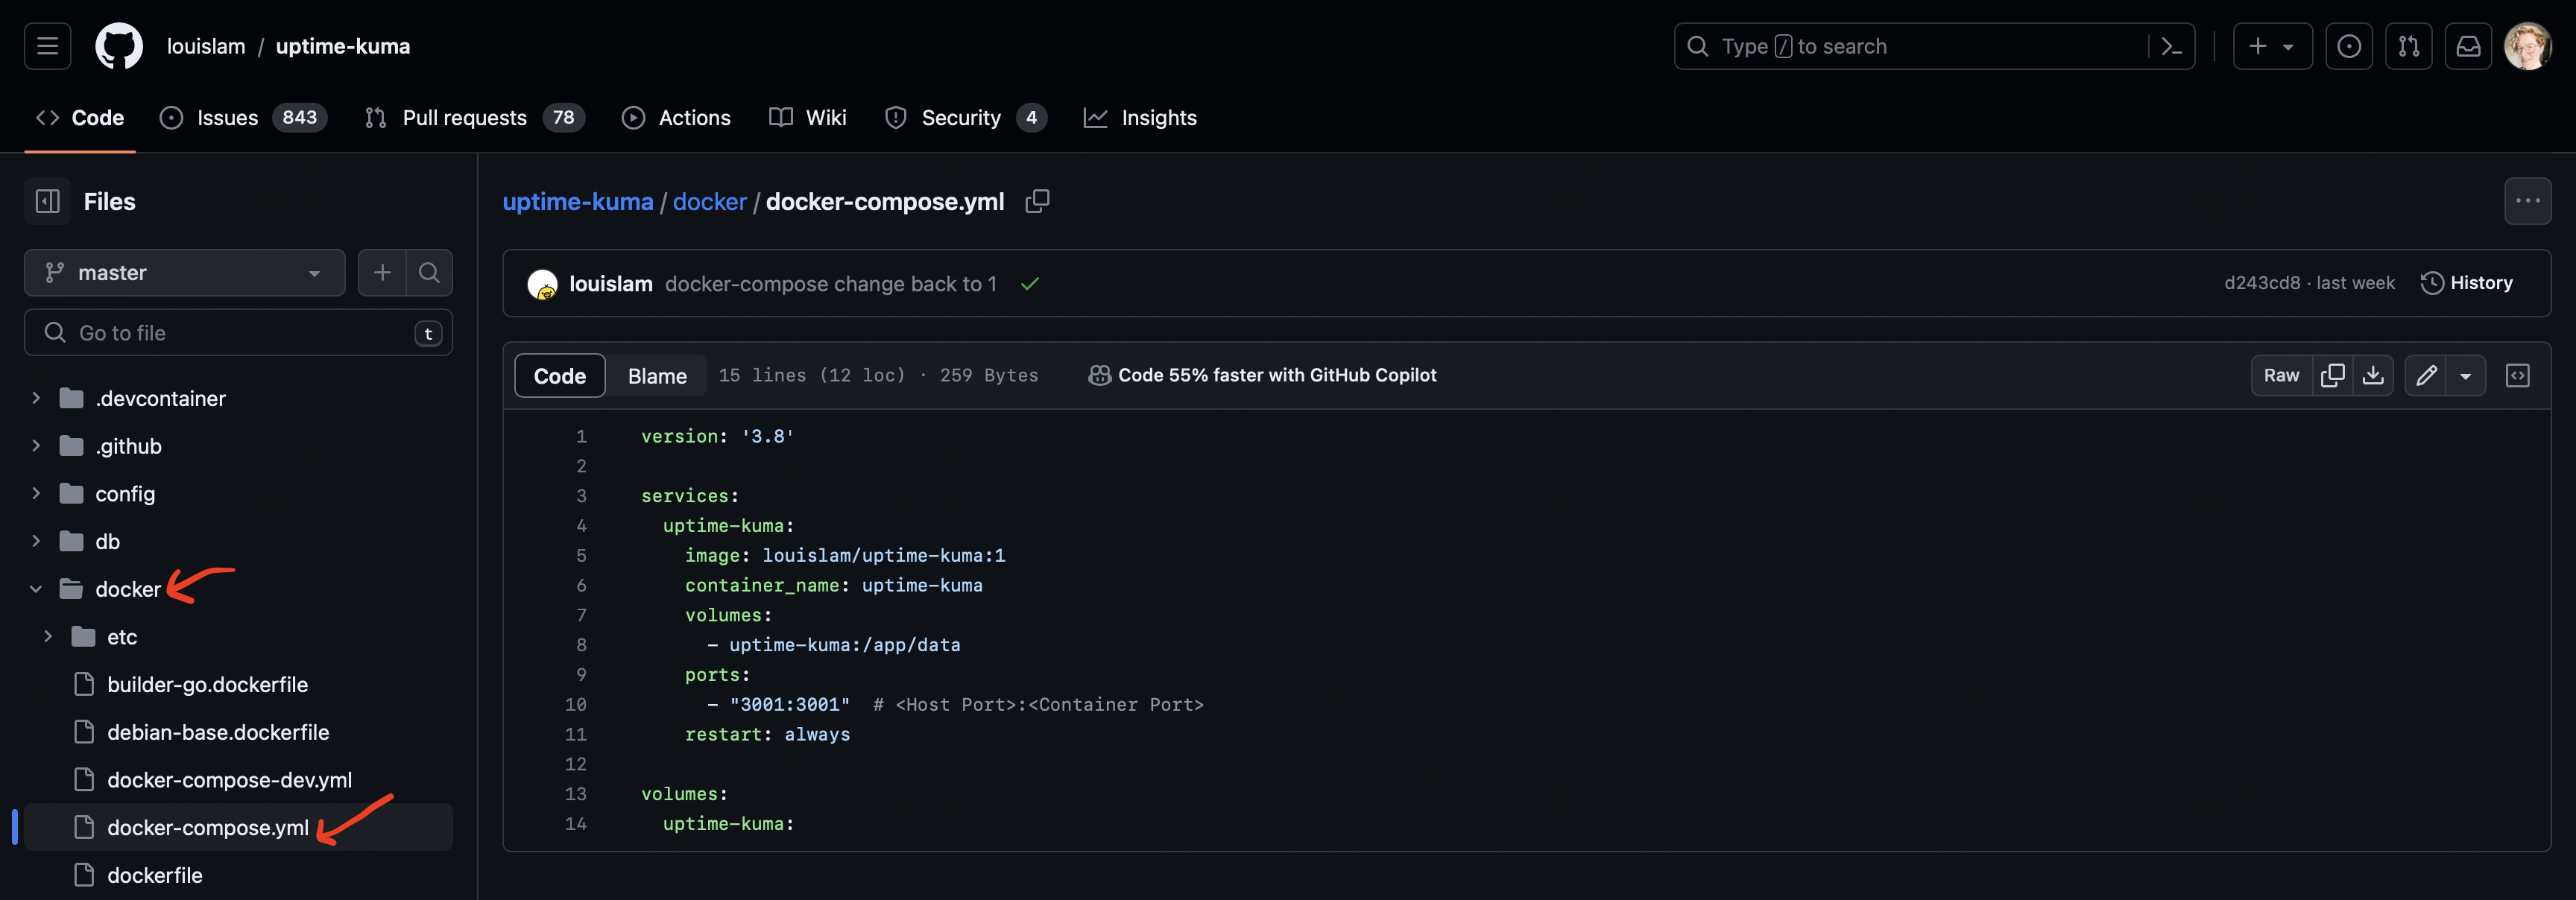Open the create new plus menu
The height and width of the screenshot is (900, 2576).
click(2272, 46)
